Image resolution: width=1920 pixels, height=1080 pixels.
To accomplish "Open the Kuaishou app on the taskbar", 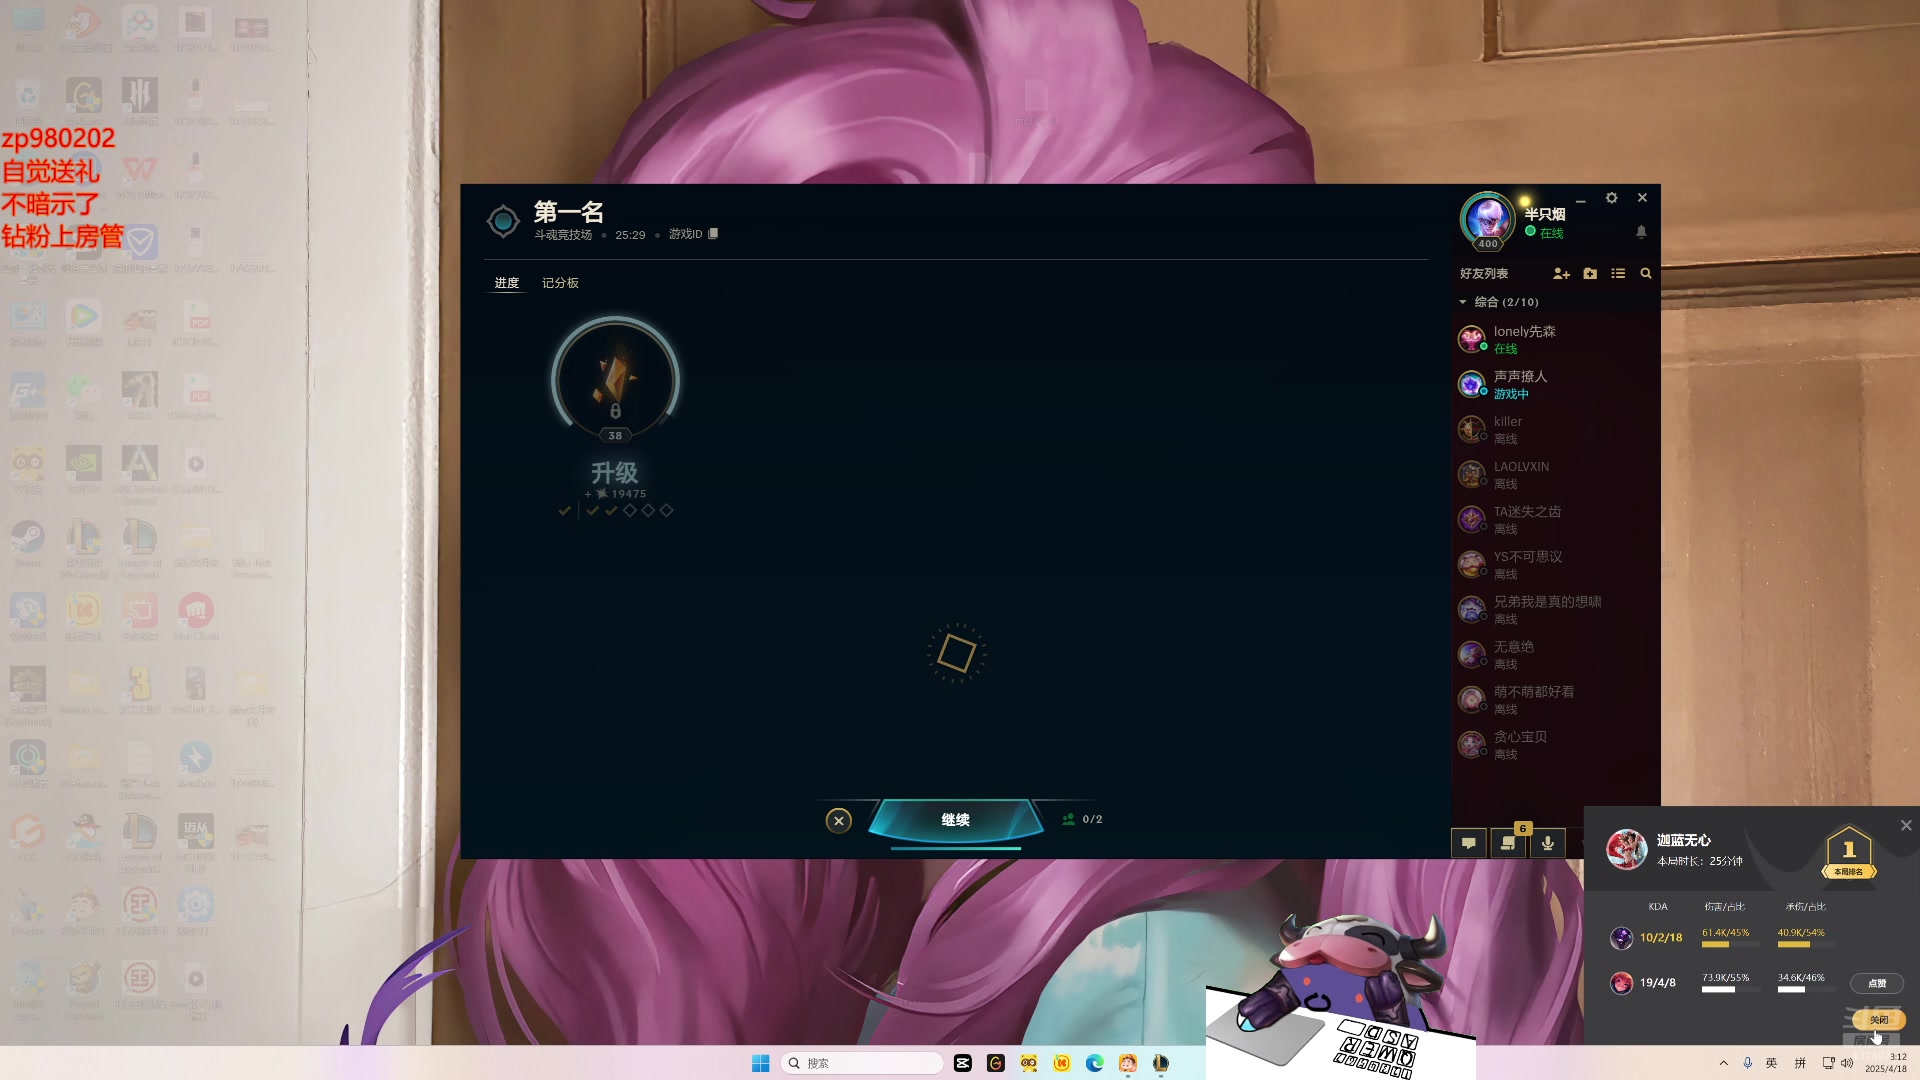I will click(x=1062, y=1063).
